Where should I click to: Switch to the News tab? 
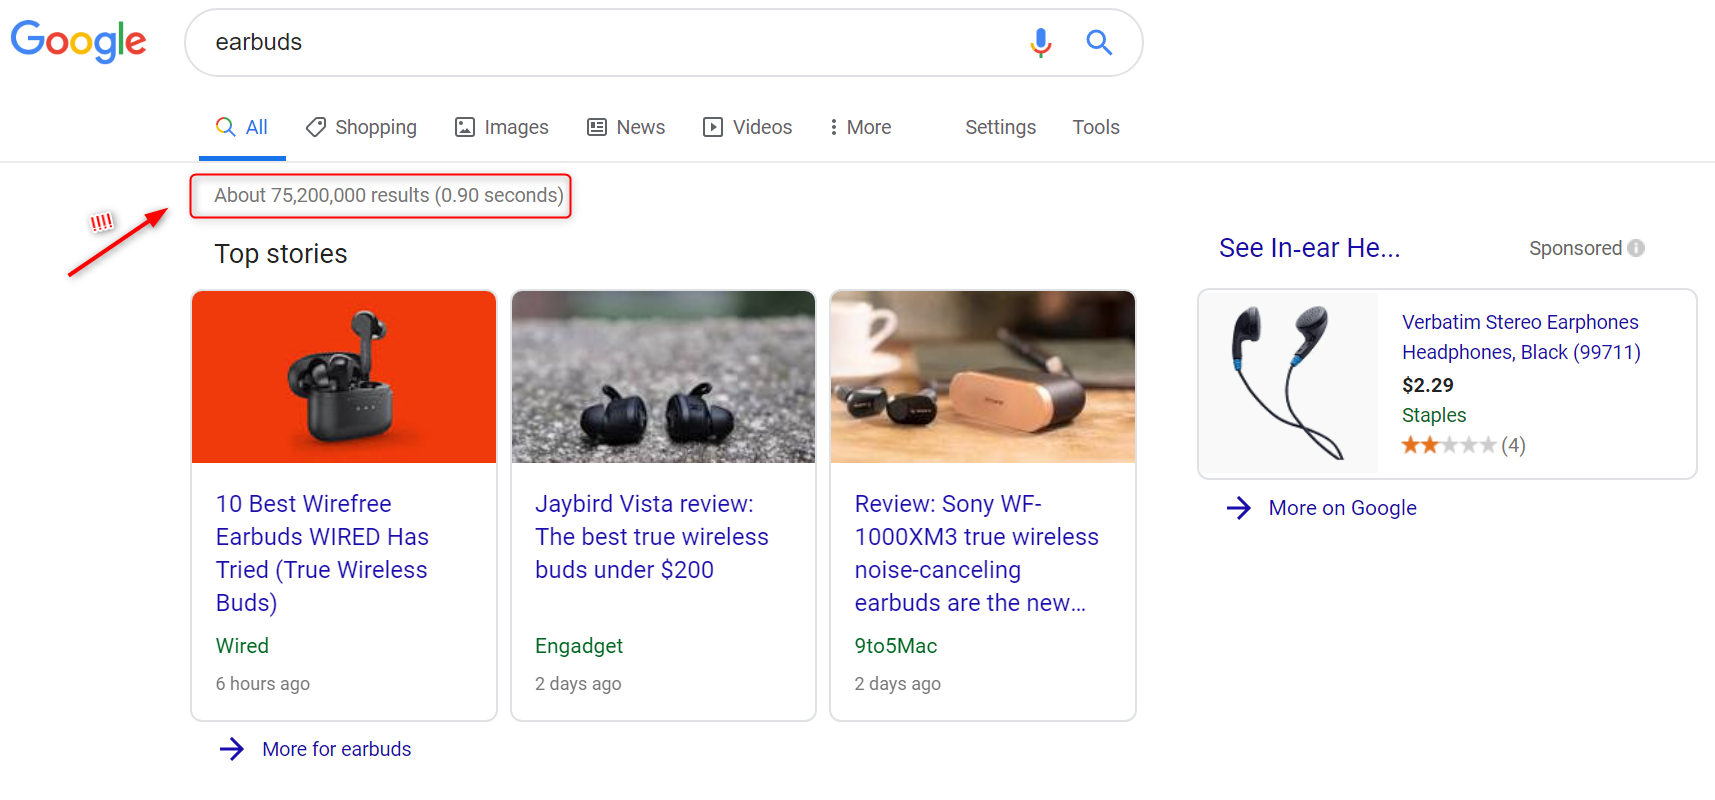[626, 127]
